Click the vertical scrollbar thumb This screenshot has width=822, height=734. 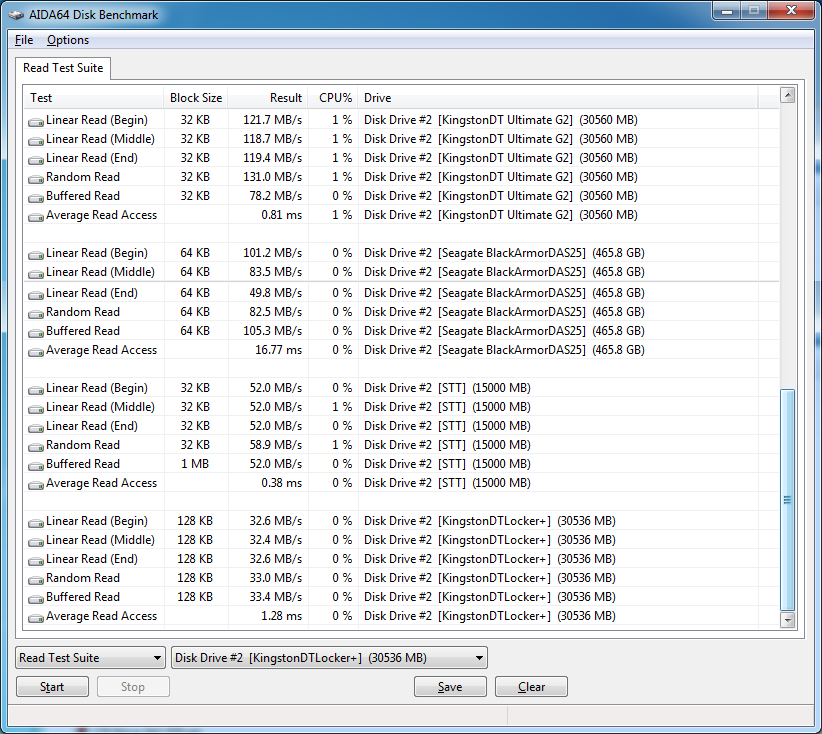click(787, 500)
